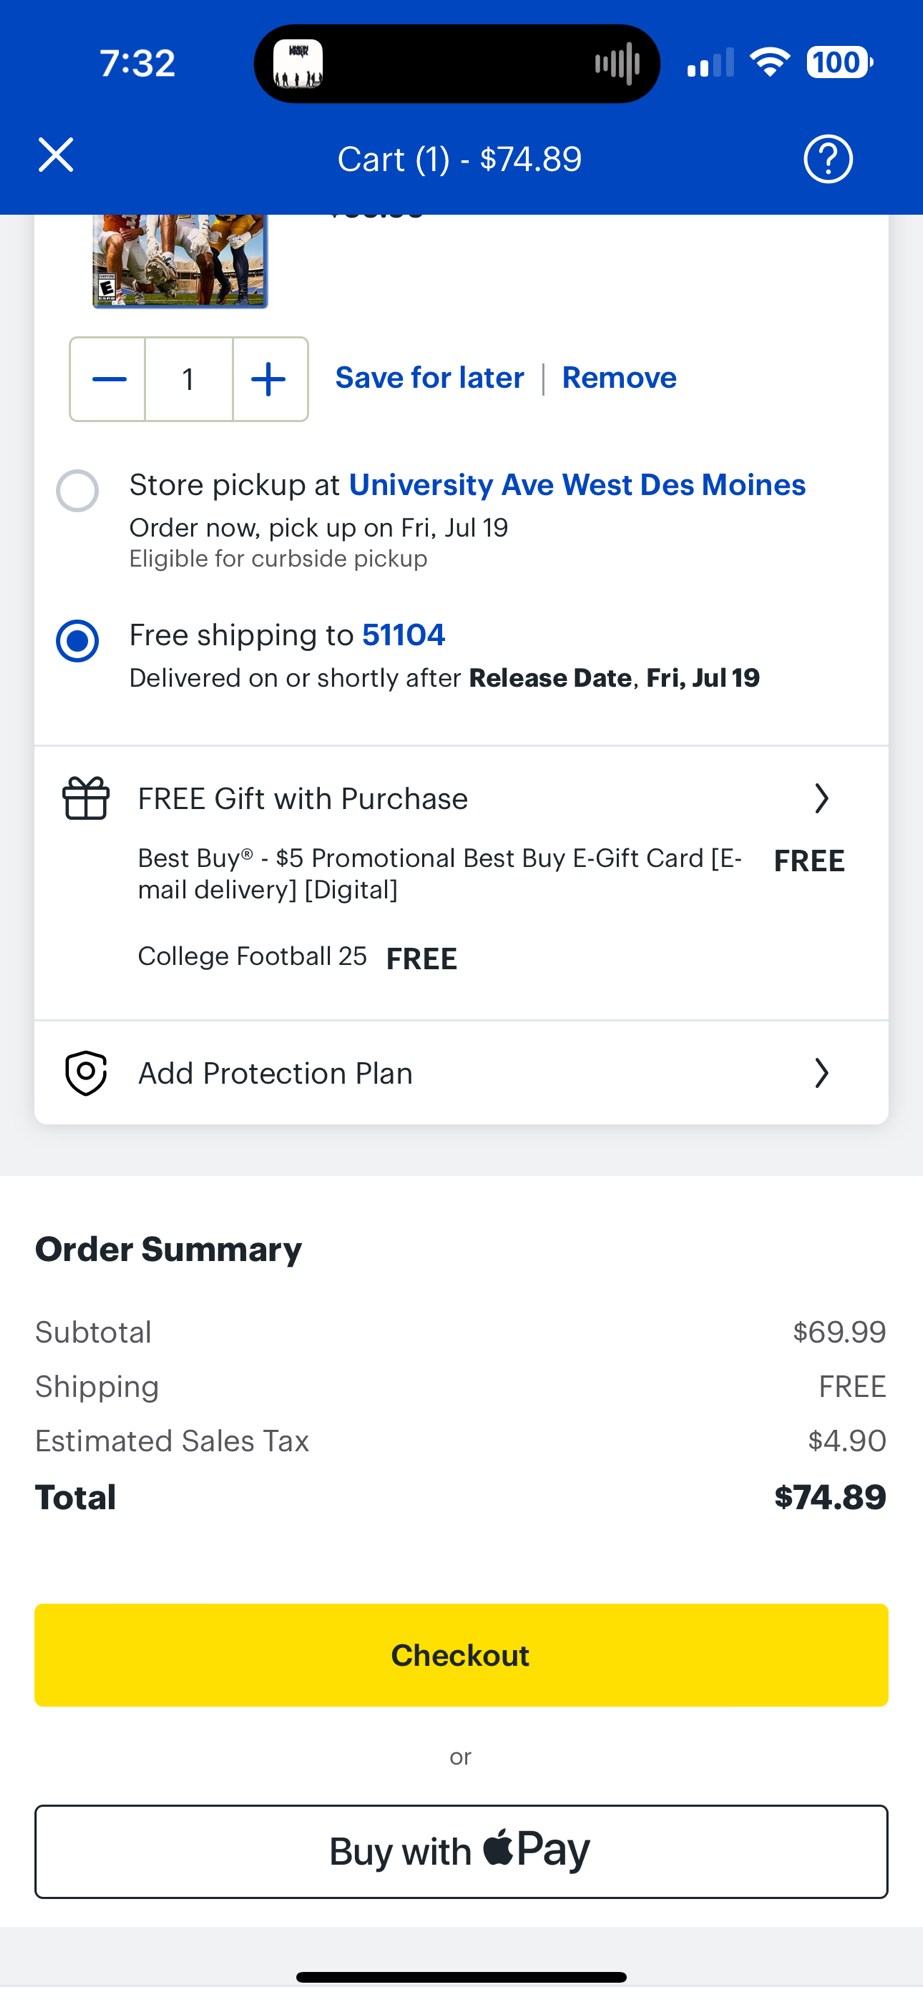923x2000 pixels.
Task: Tap the gift box icon
Action: click(x=86, y=798)
